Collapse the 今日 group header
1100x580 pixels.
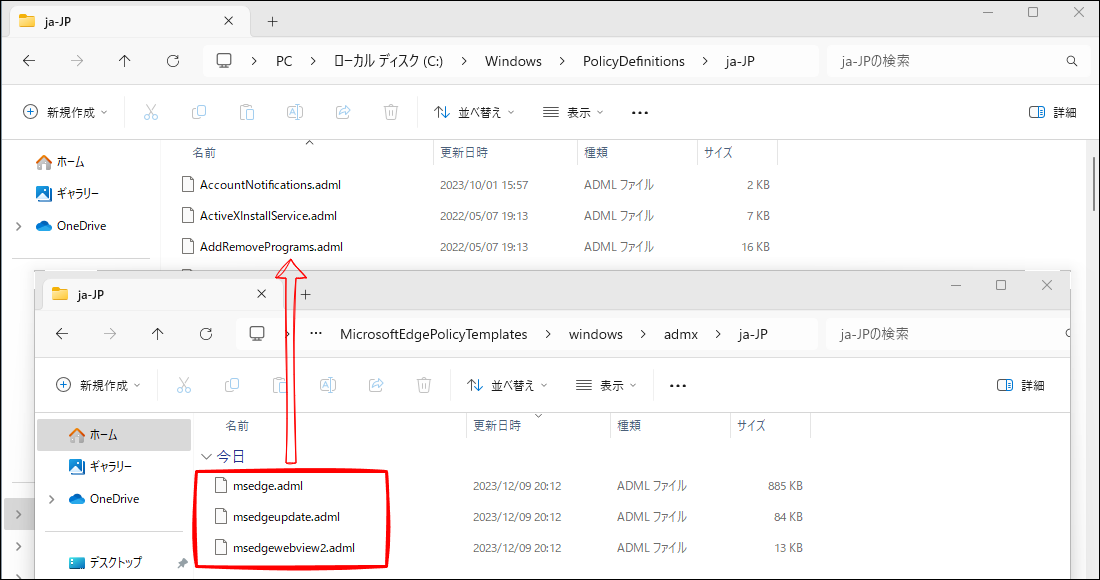[207, 456]
